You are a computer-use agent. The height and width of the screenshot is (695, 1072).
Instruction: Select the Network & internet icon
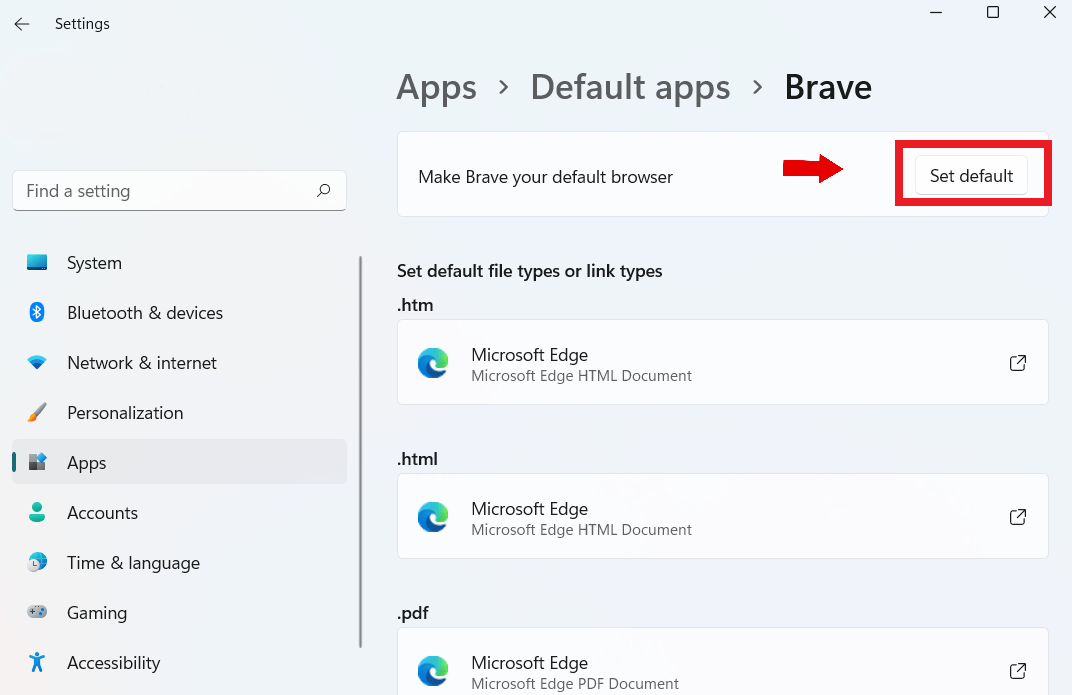click(x=37, y=362)
